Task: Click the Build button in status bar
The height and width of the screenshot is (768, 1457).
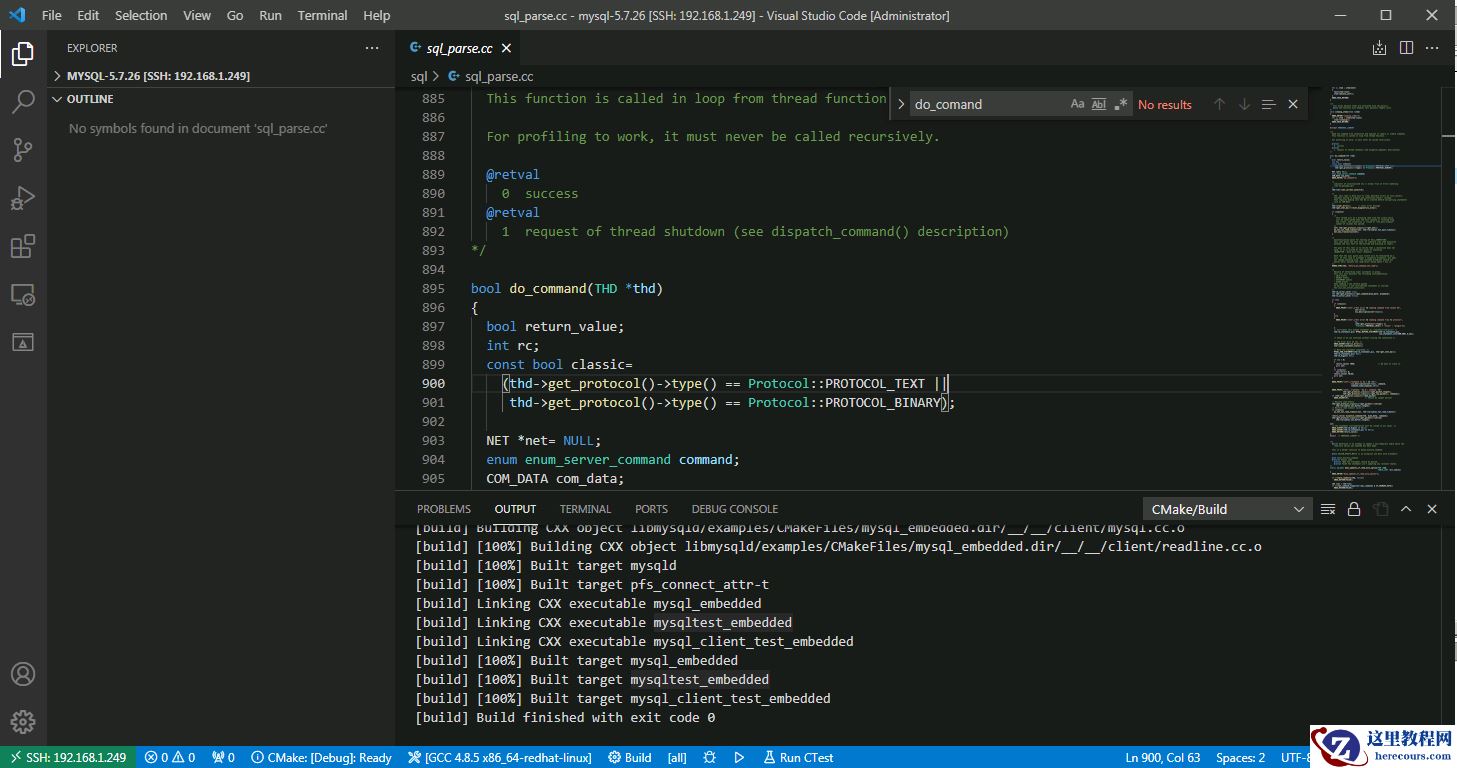Action: tap(629, 757)
